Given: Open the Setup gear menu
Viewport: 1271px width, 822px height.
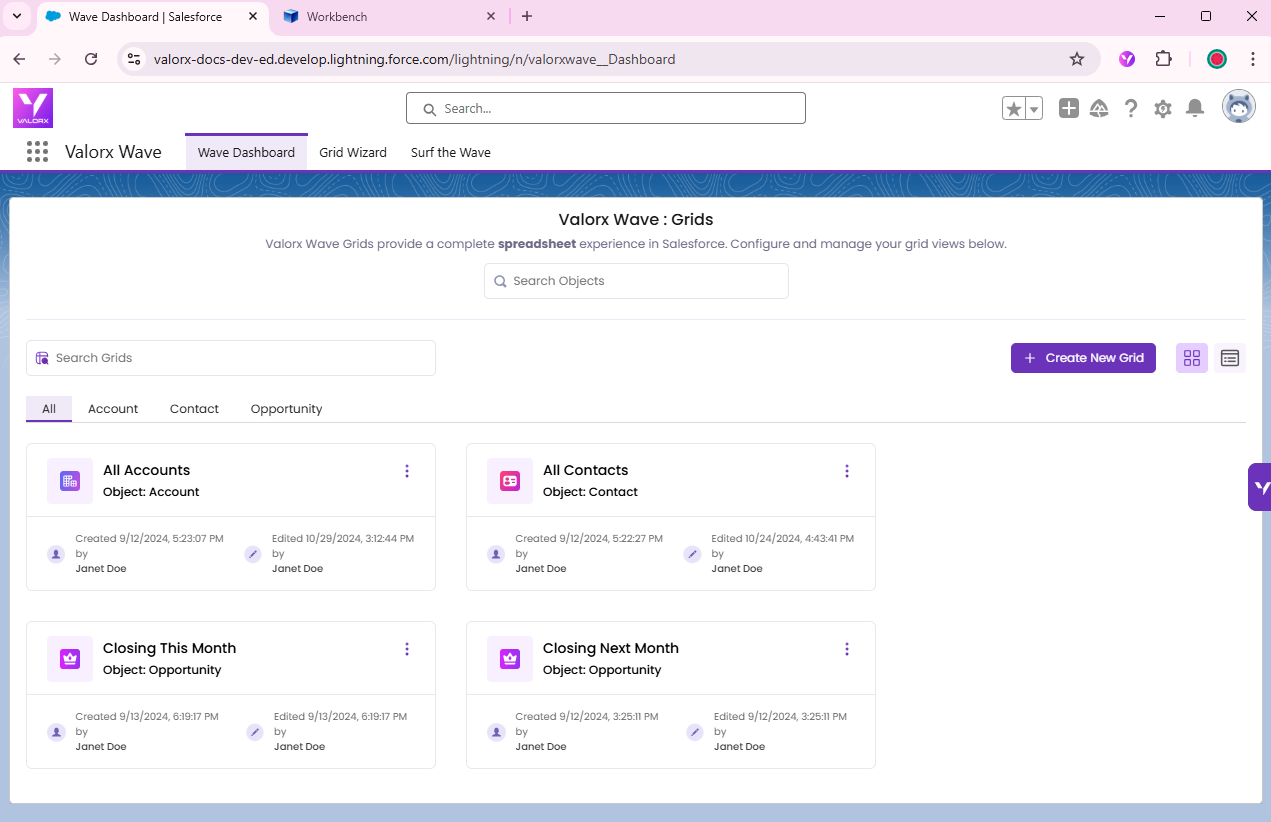Looking at the screenshot, I should 1162,108.
